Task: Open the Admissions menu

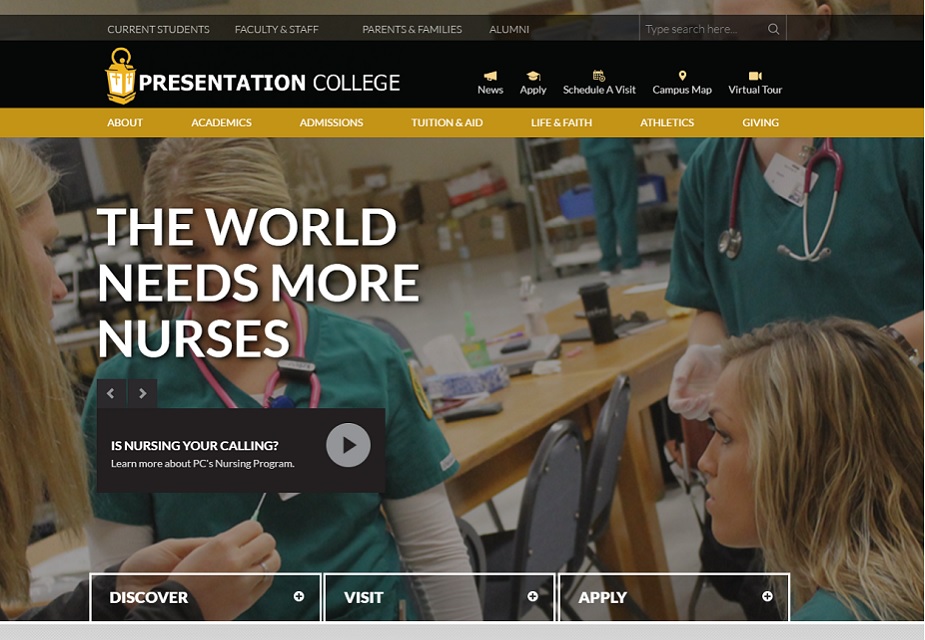Action: pyautogui.click(x=331, y=123)
